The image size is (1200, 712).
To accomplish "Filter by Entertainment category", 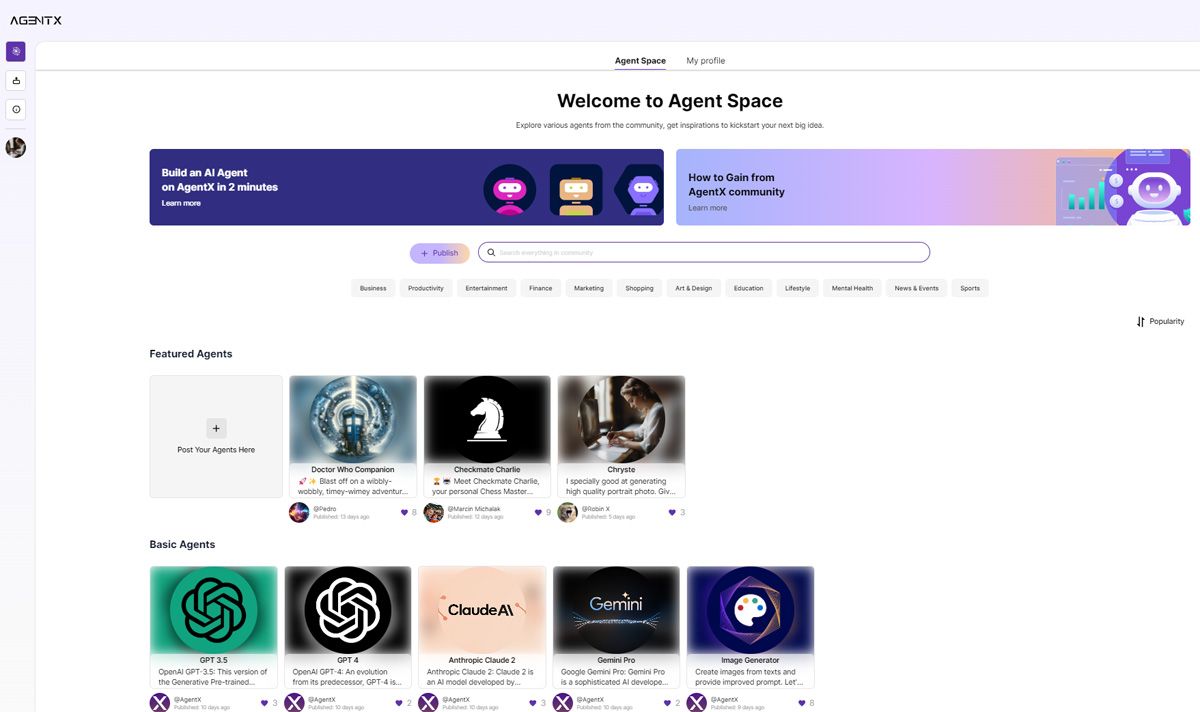I will coord(486,288).
